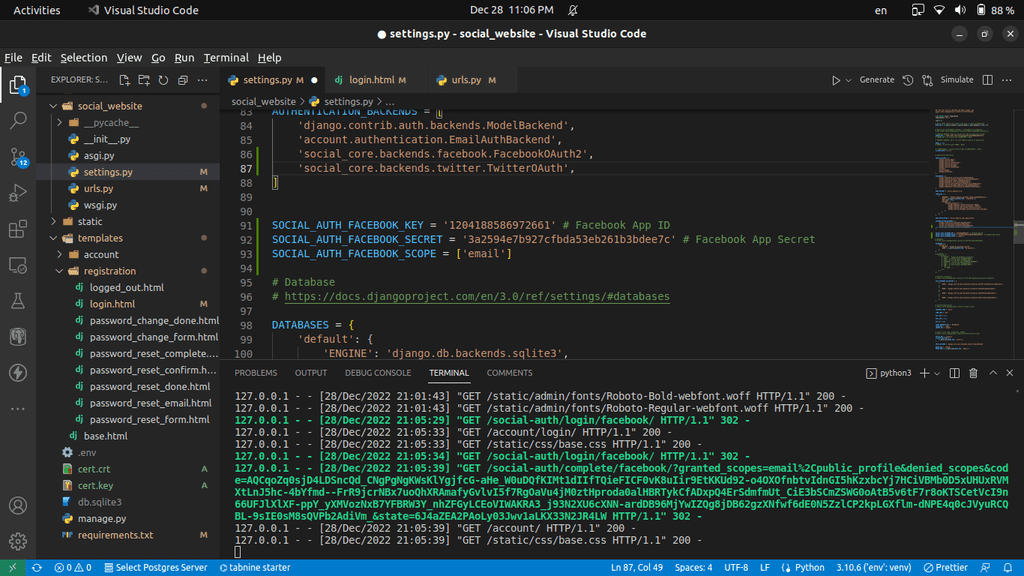Screen dimensions: 1024x576
Task: Open the Search view icon
Action: tap(18, 120)
